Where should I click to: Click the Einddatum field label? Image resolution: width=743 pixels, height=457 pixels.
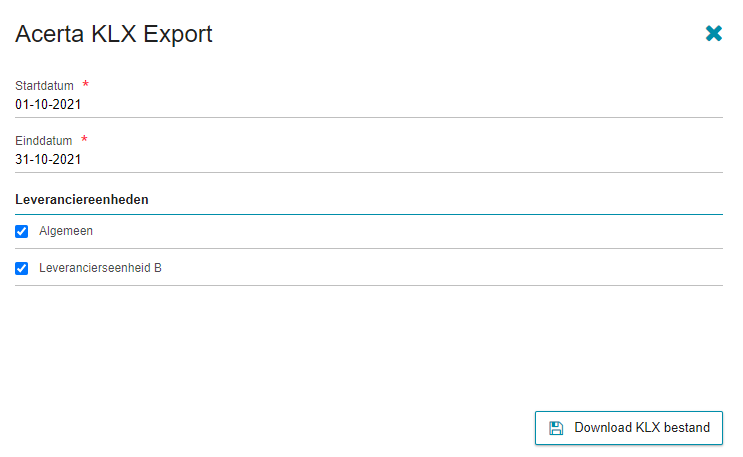(44, 141)
